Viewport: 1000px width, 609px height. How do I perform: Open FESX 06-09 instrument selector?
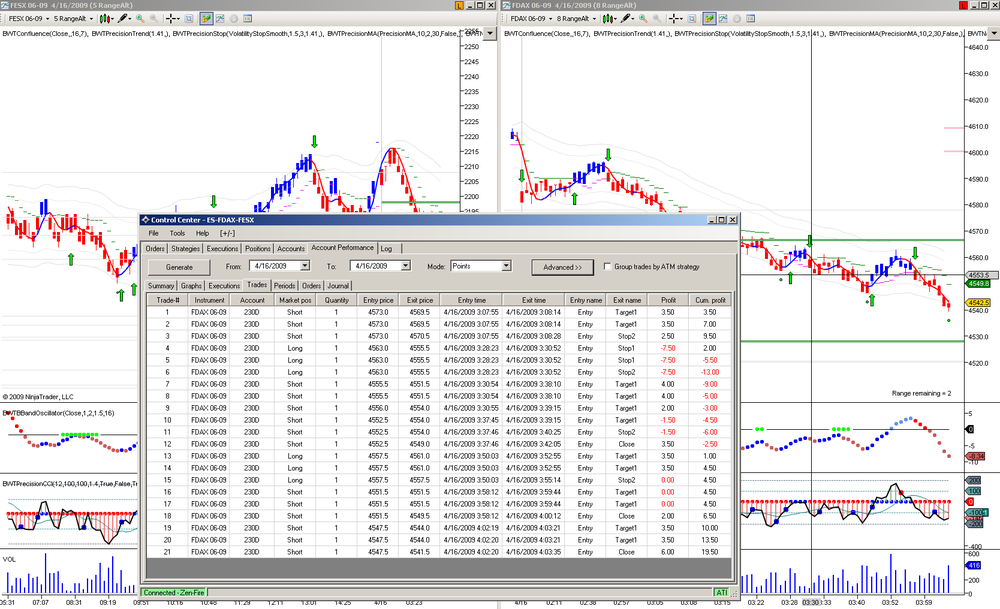point(27,18)
